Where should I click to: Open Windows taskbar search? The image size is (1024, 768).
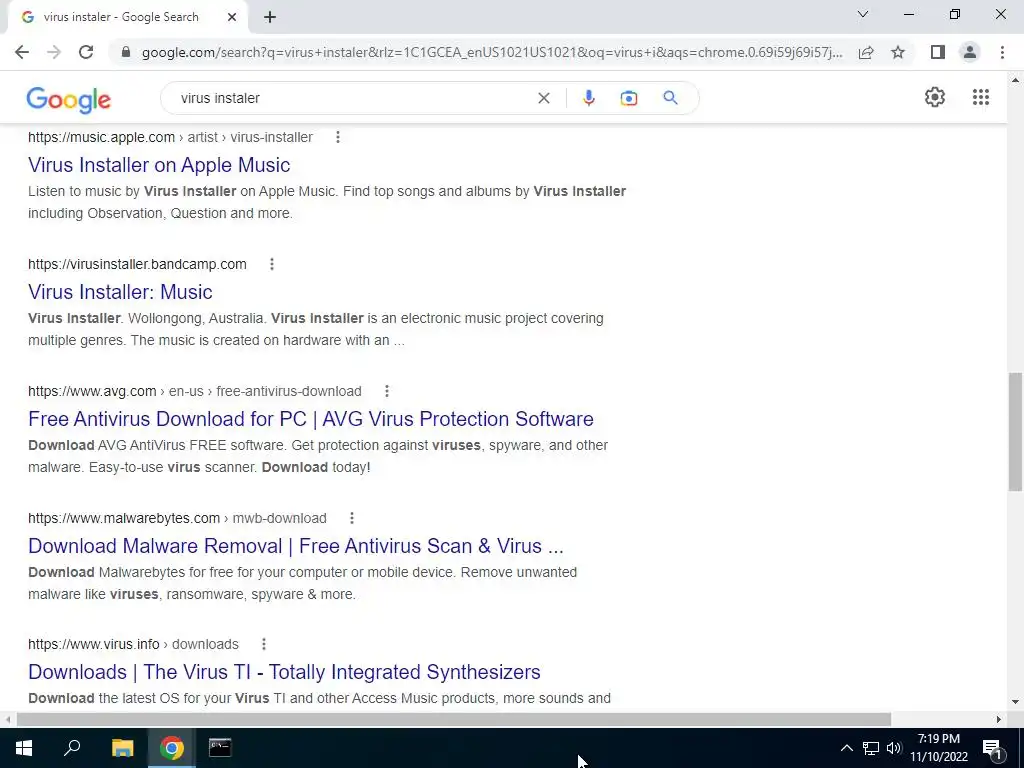72,748
